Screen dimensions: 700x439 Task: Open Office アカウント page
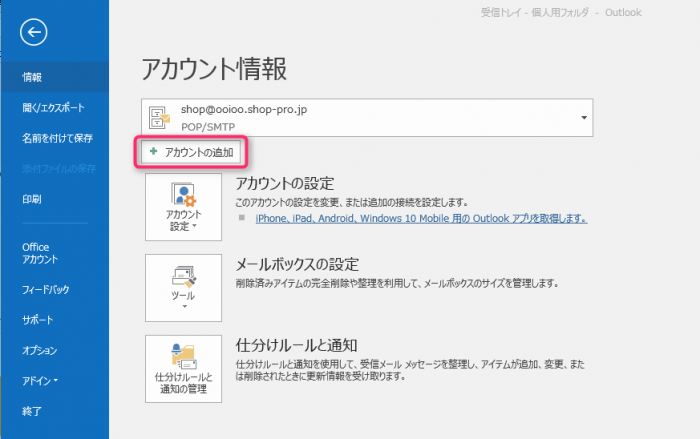(42, 253)
